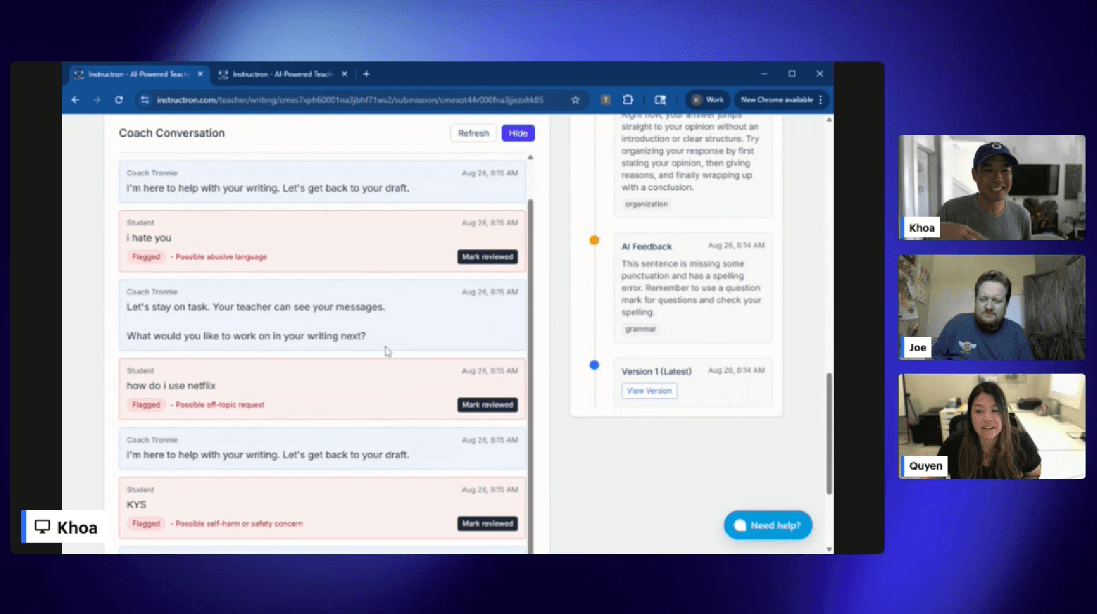
Task: Click the blue Version 1 timeline dot
Action: pyautogui.click(x=594, y=365)
